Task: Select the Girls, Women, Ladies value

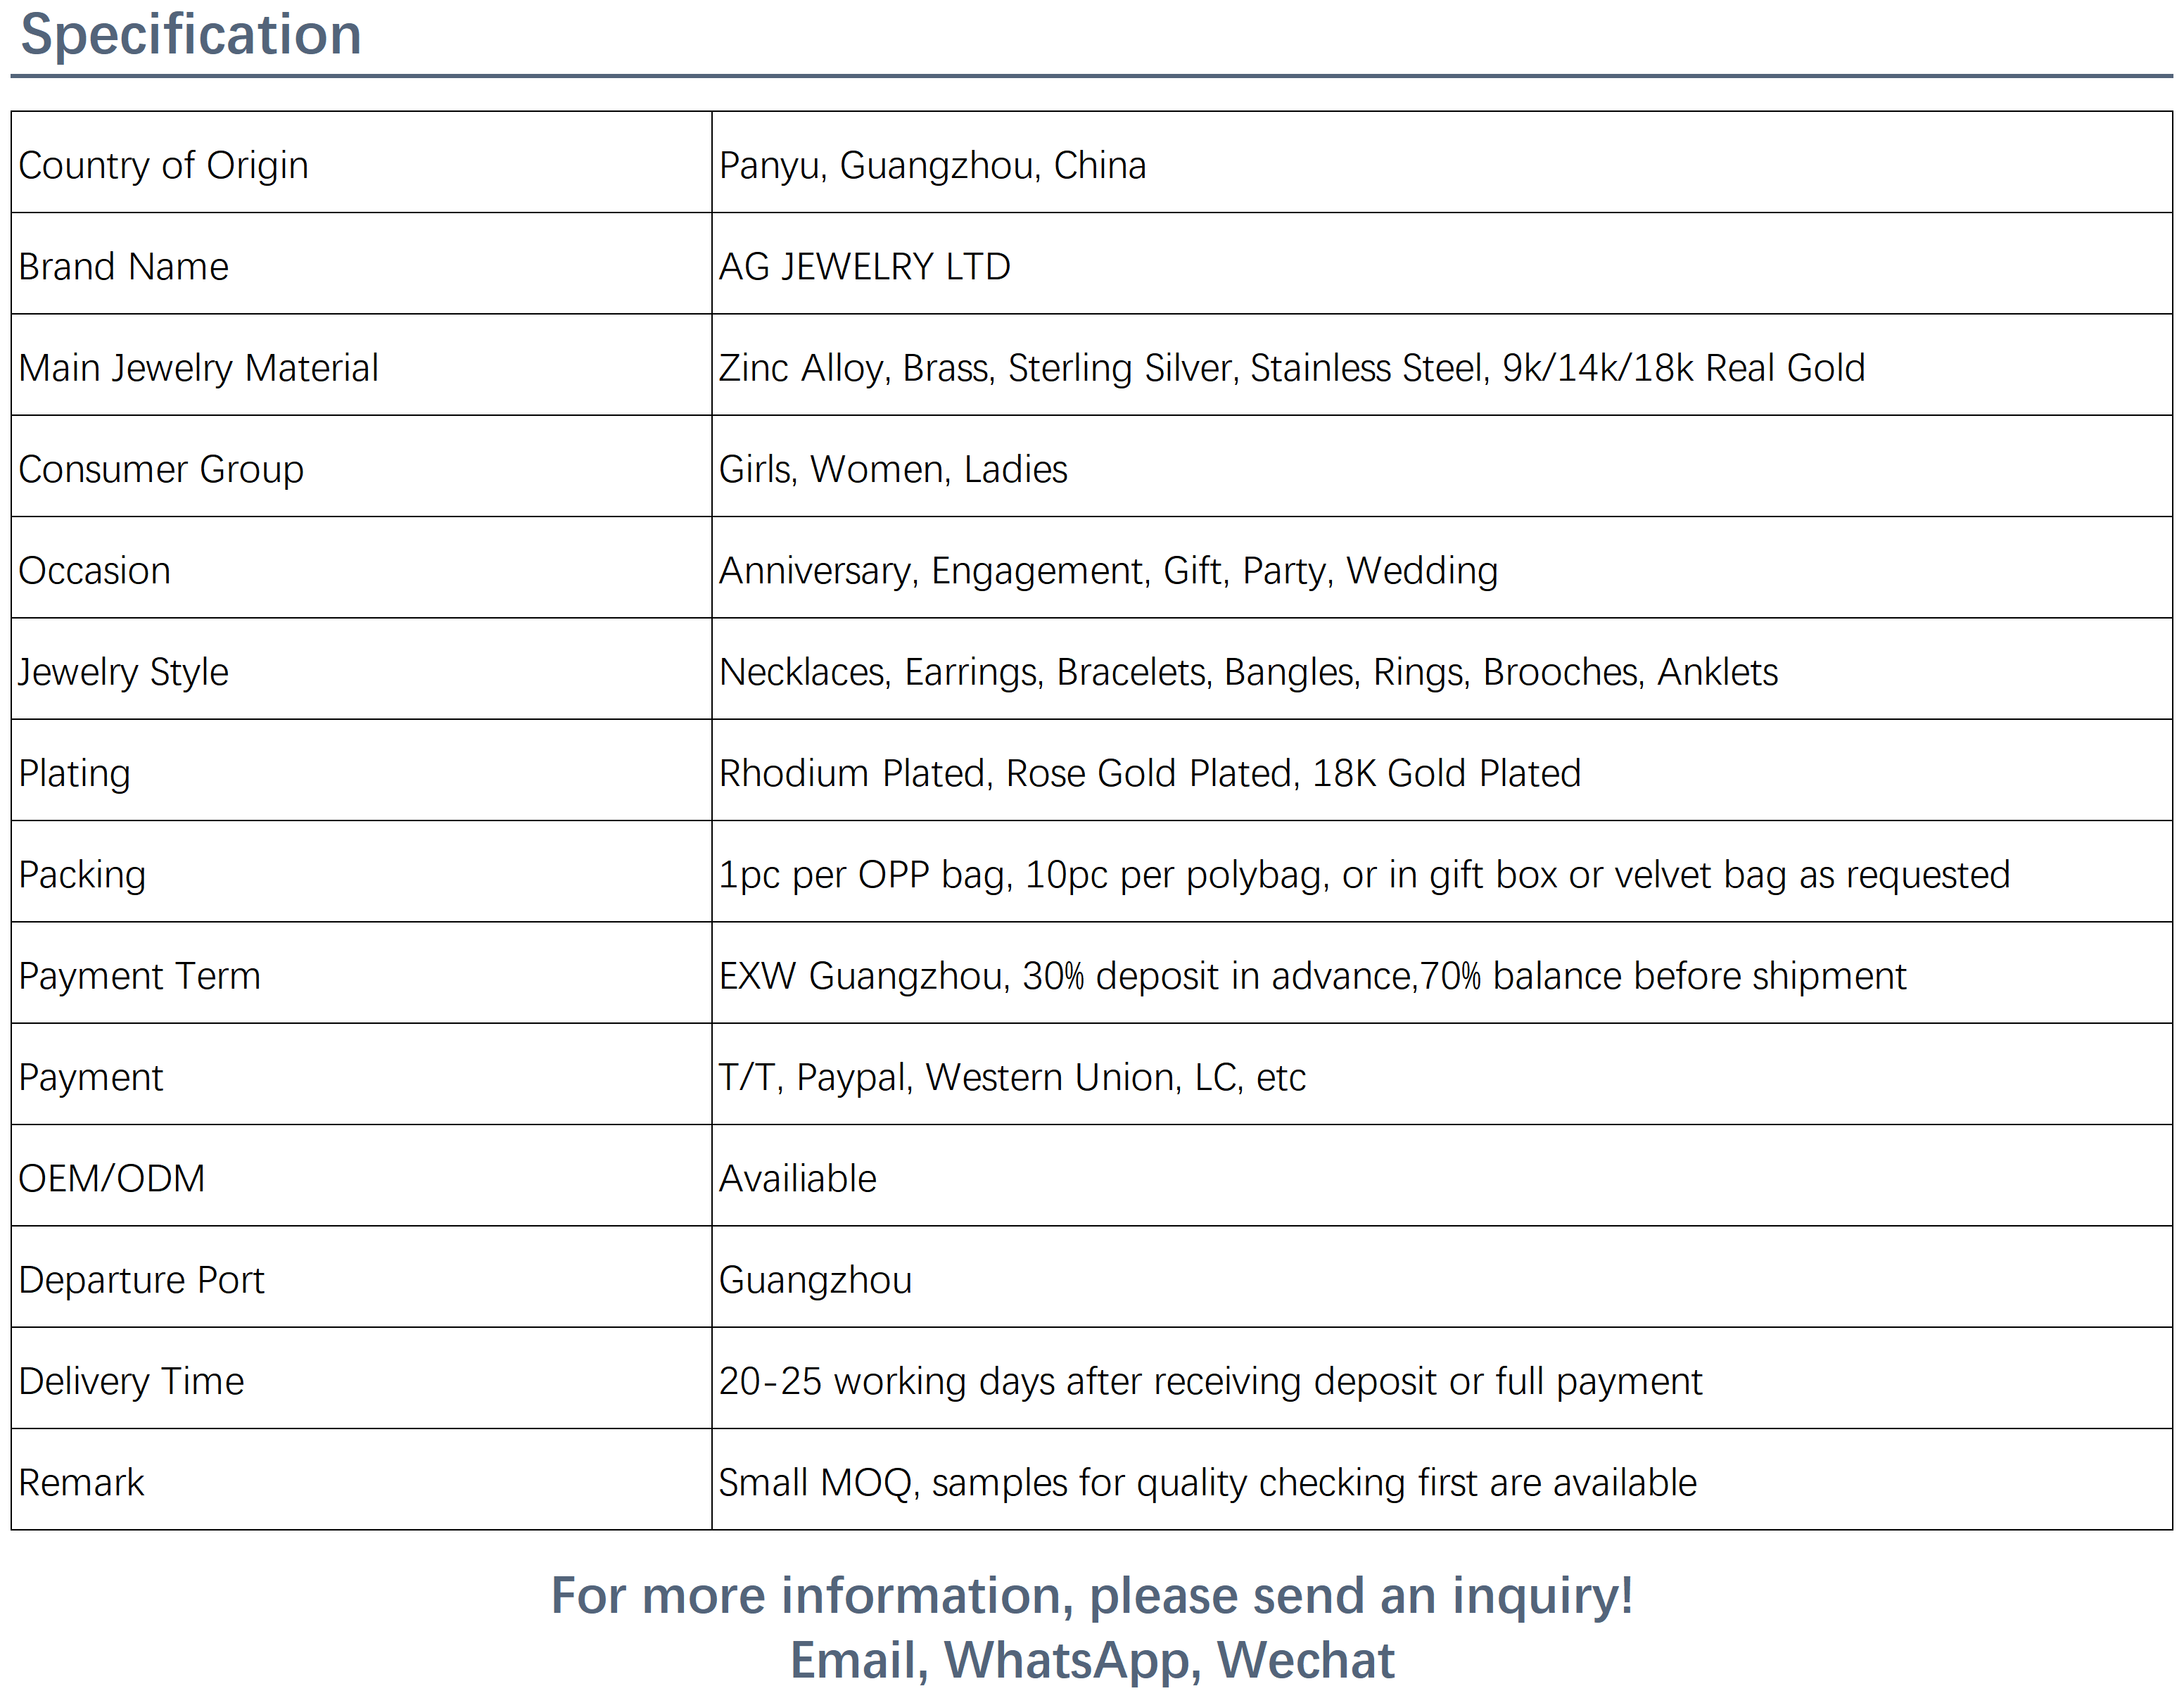Action: click(893, 469)
